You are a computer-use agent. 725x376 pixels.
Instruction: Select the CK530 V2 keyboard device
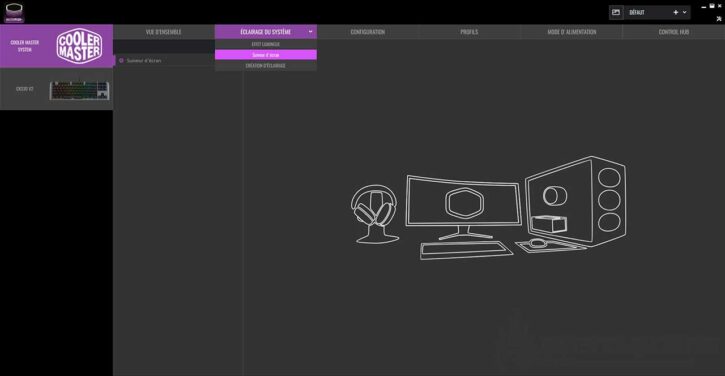56,89
